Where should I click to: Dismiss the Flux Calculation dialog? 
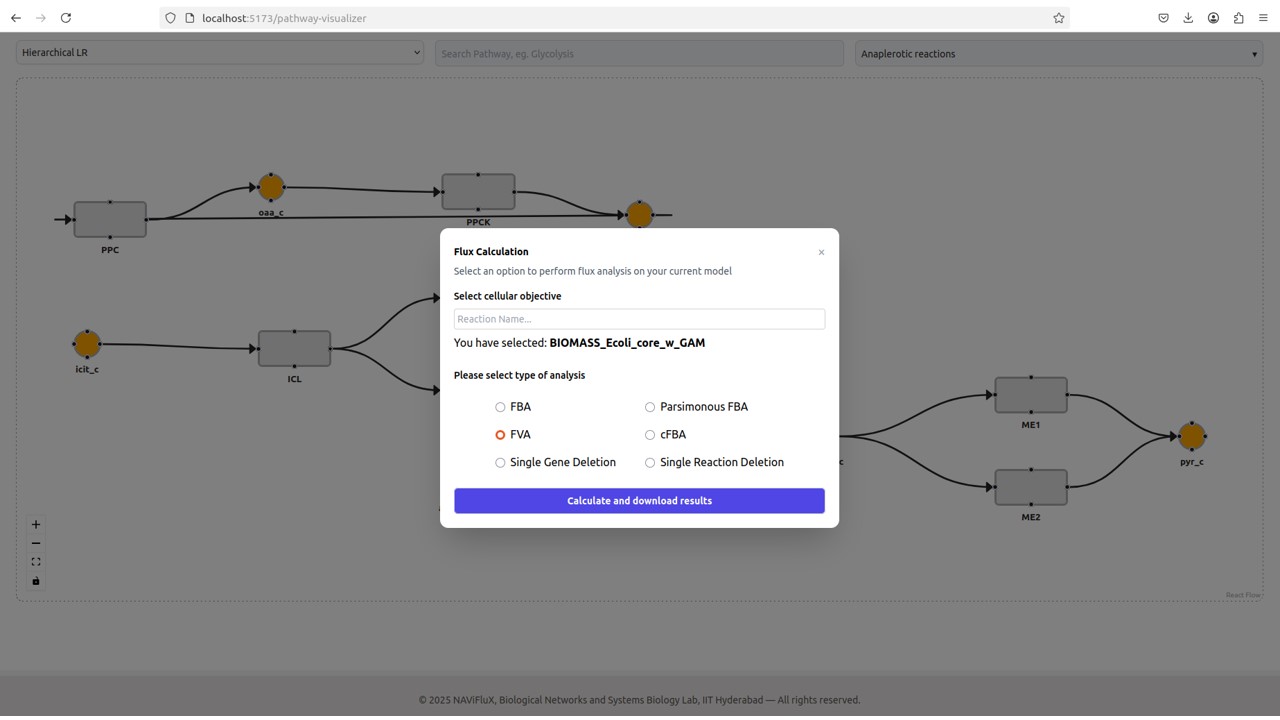pyautogui.click(x=821, y=251)
